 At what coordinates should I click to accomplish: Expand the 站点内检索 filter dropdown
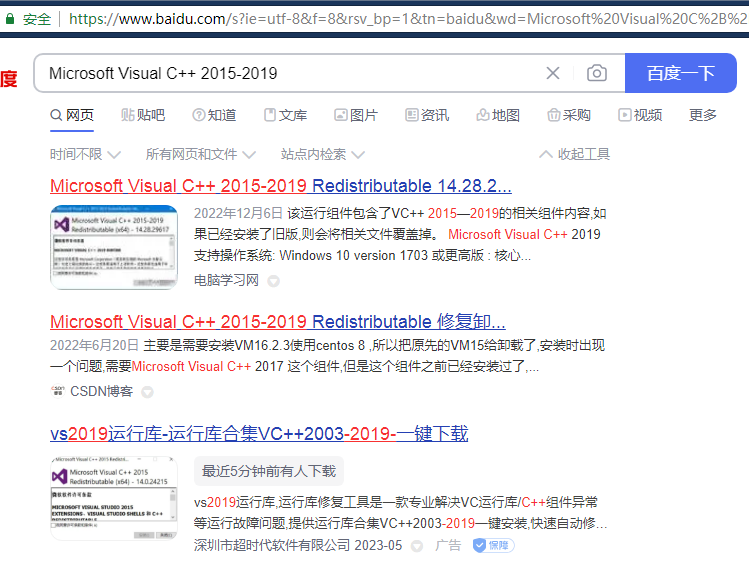pyautogui.click(x=322, y=154)
